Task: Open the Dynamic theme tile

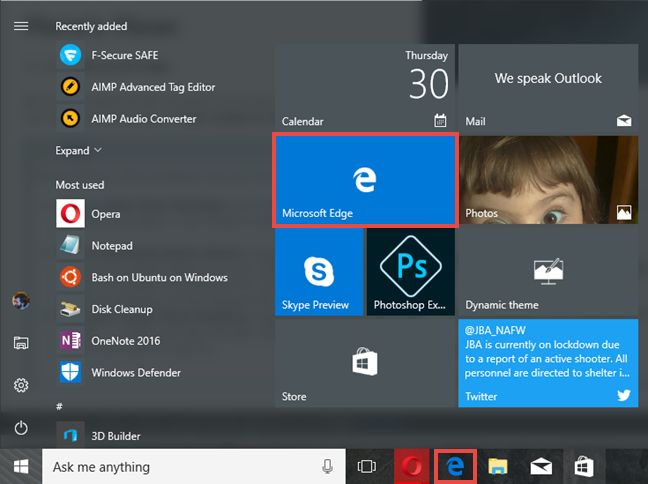Action: click(x=548, y=272)
